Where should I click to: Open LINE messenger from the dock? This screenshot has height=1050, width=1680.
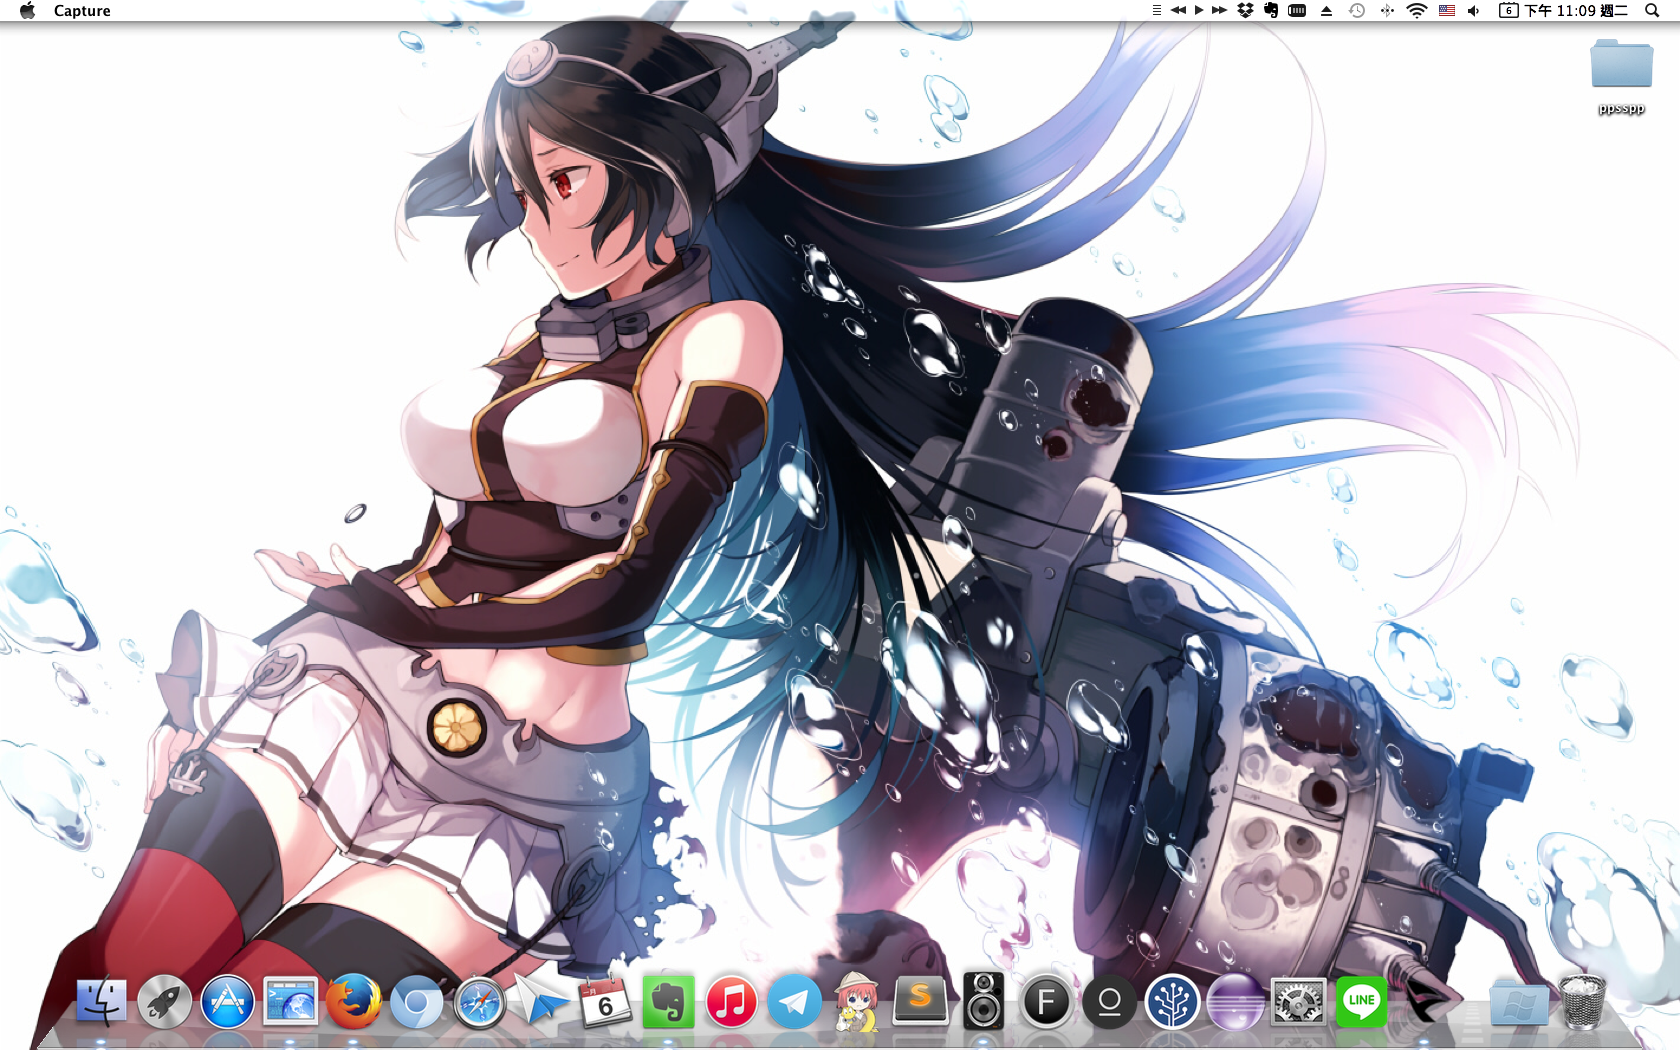pyautogui.click(x=1361, y=1002)
